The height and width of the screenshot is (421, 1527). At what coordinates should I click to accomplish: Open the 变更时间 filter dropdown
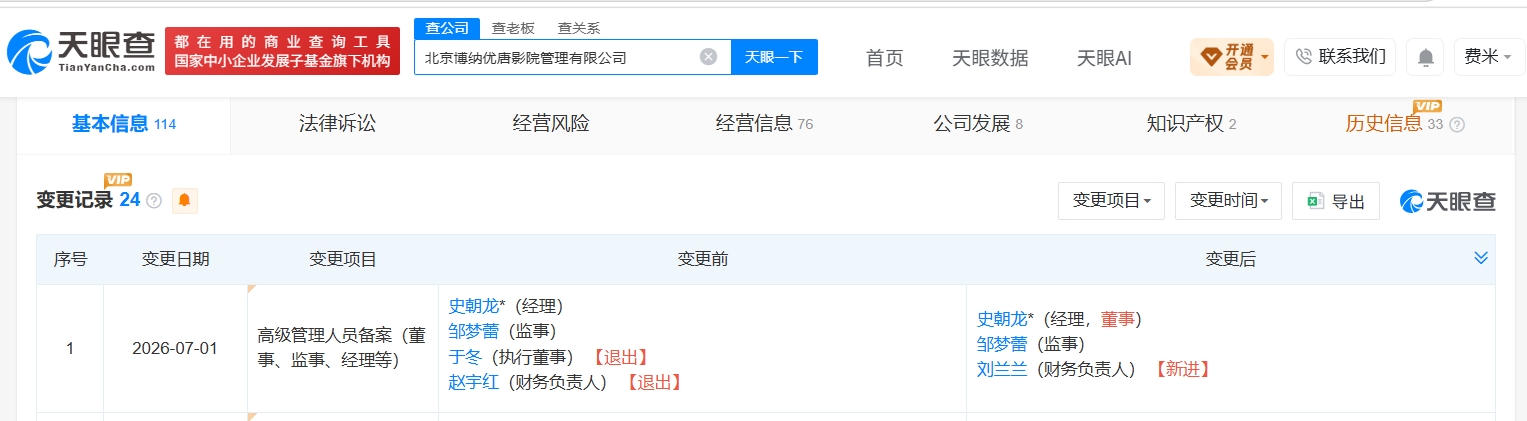1228,201
